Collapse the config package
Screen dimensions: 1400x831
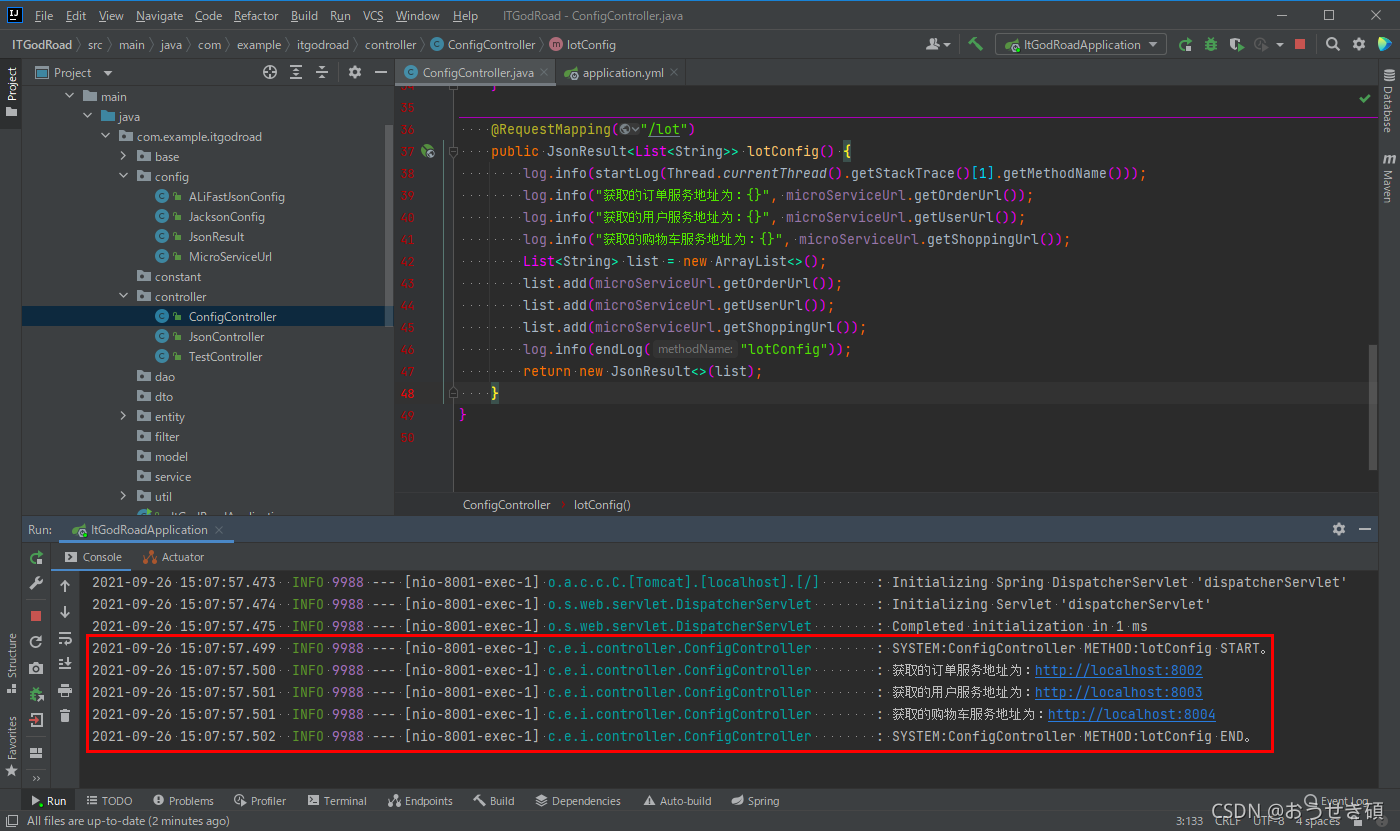tap(124, 177)
